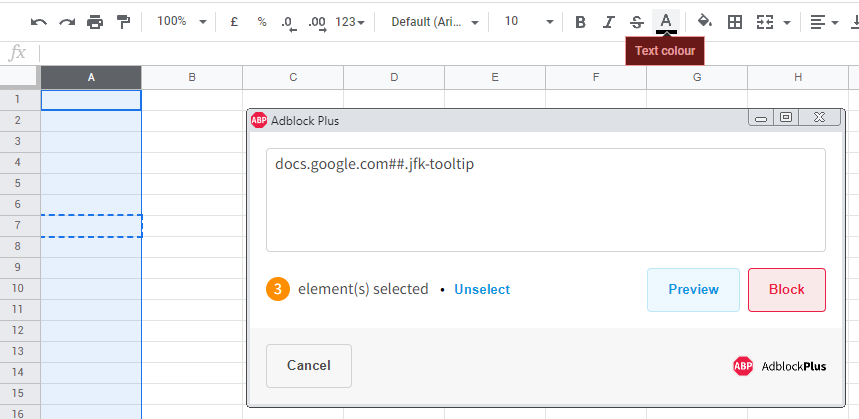Cancel the Adblock Plus dialog
Viewport: 859px width, 419px height.
click(x=309, y=366)
